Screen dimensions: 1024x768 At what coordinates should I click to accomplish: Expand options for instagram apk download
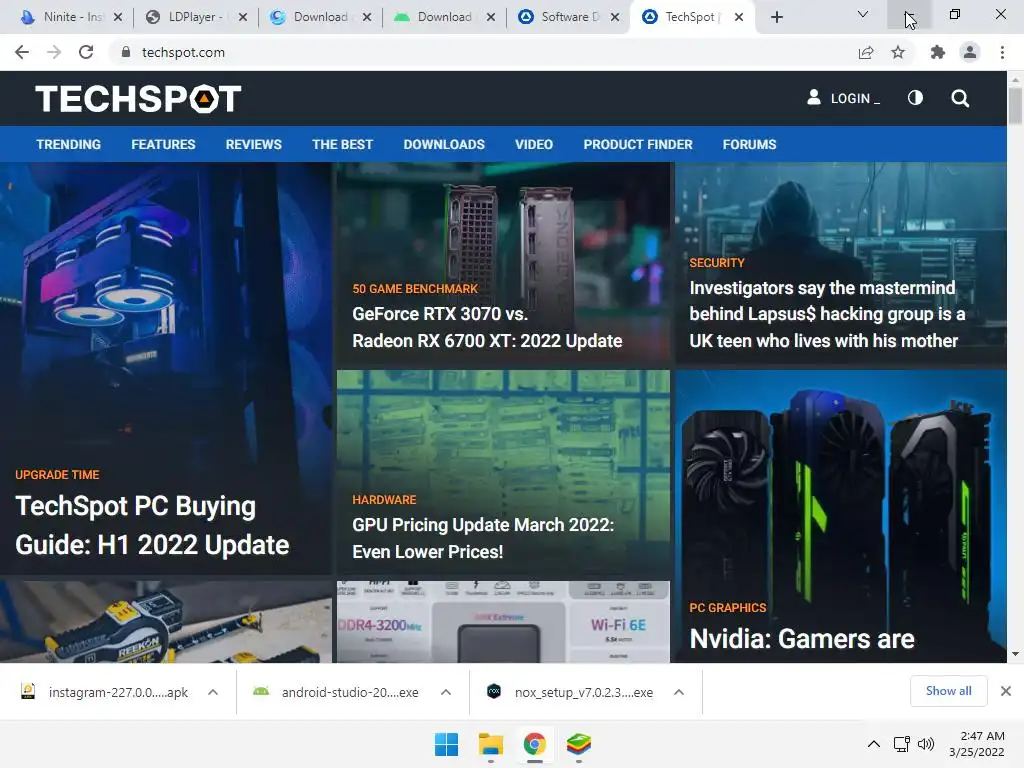click(213, 692)
